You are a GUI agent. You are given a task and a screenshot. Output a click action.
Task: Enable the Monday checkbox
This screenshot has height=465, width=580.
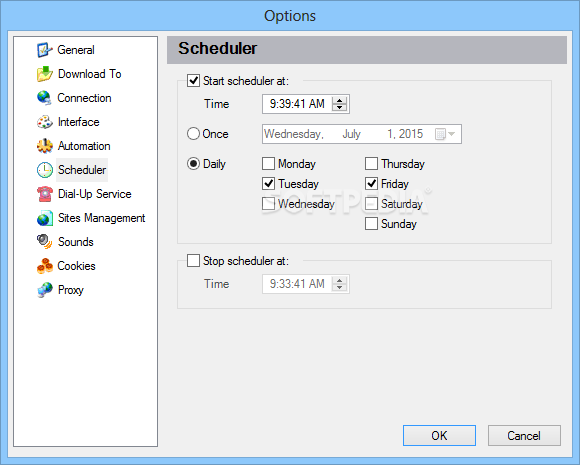point(268,164)
